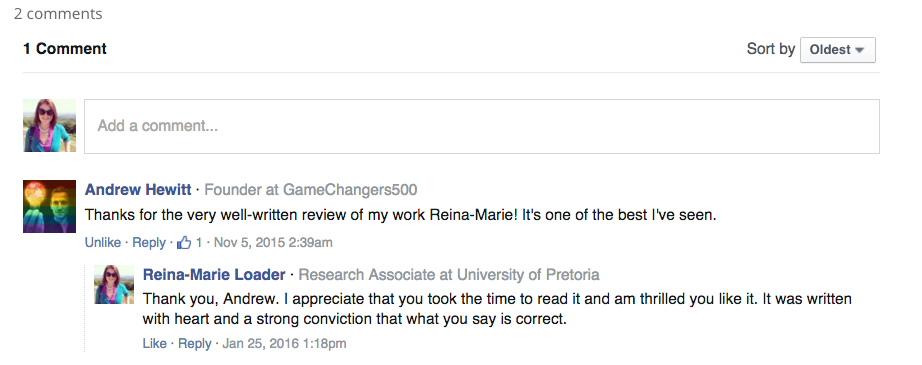
Task: Open Andrew Hewitt's profile name link
Action: coord(138,190)
